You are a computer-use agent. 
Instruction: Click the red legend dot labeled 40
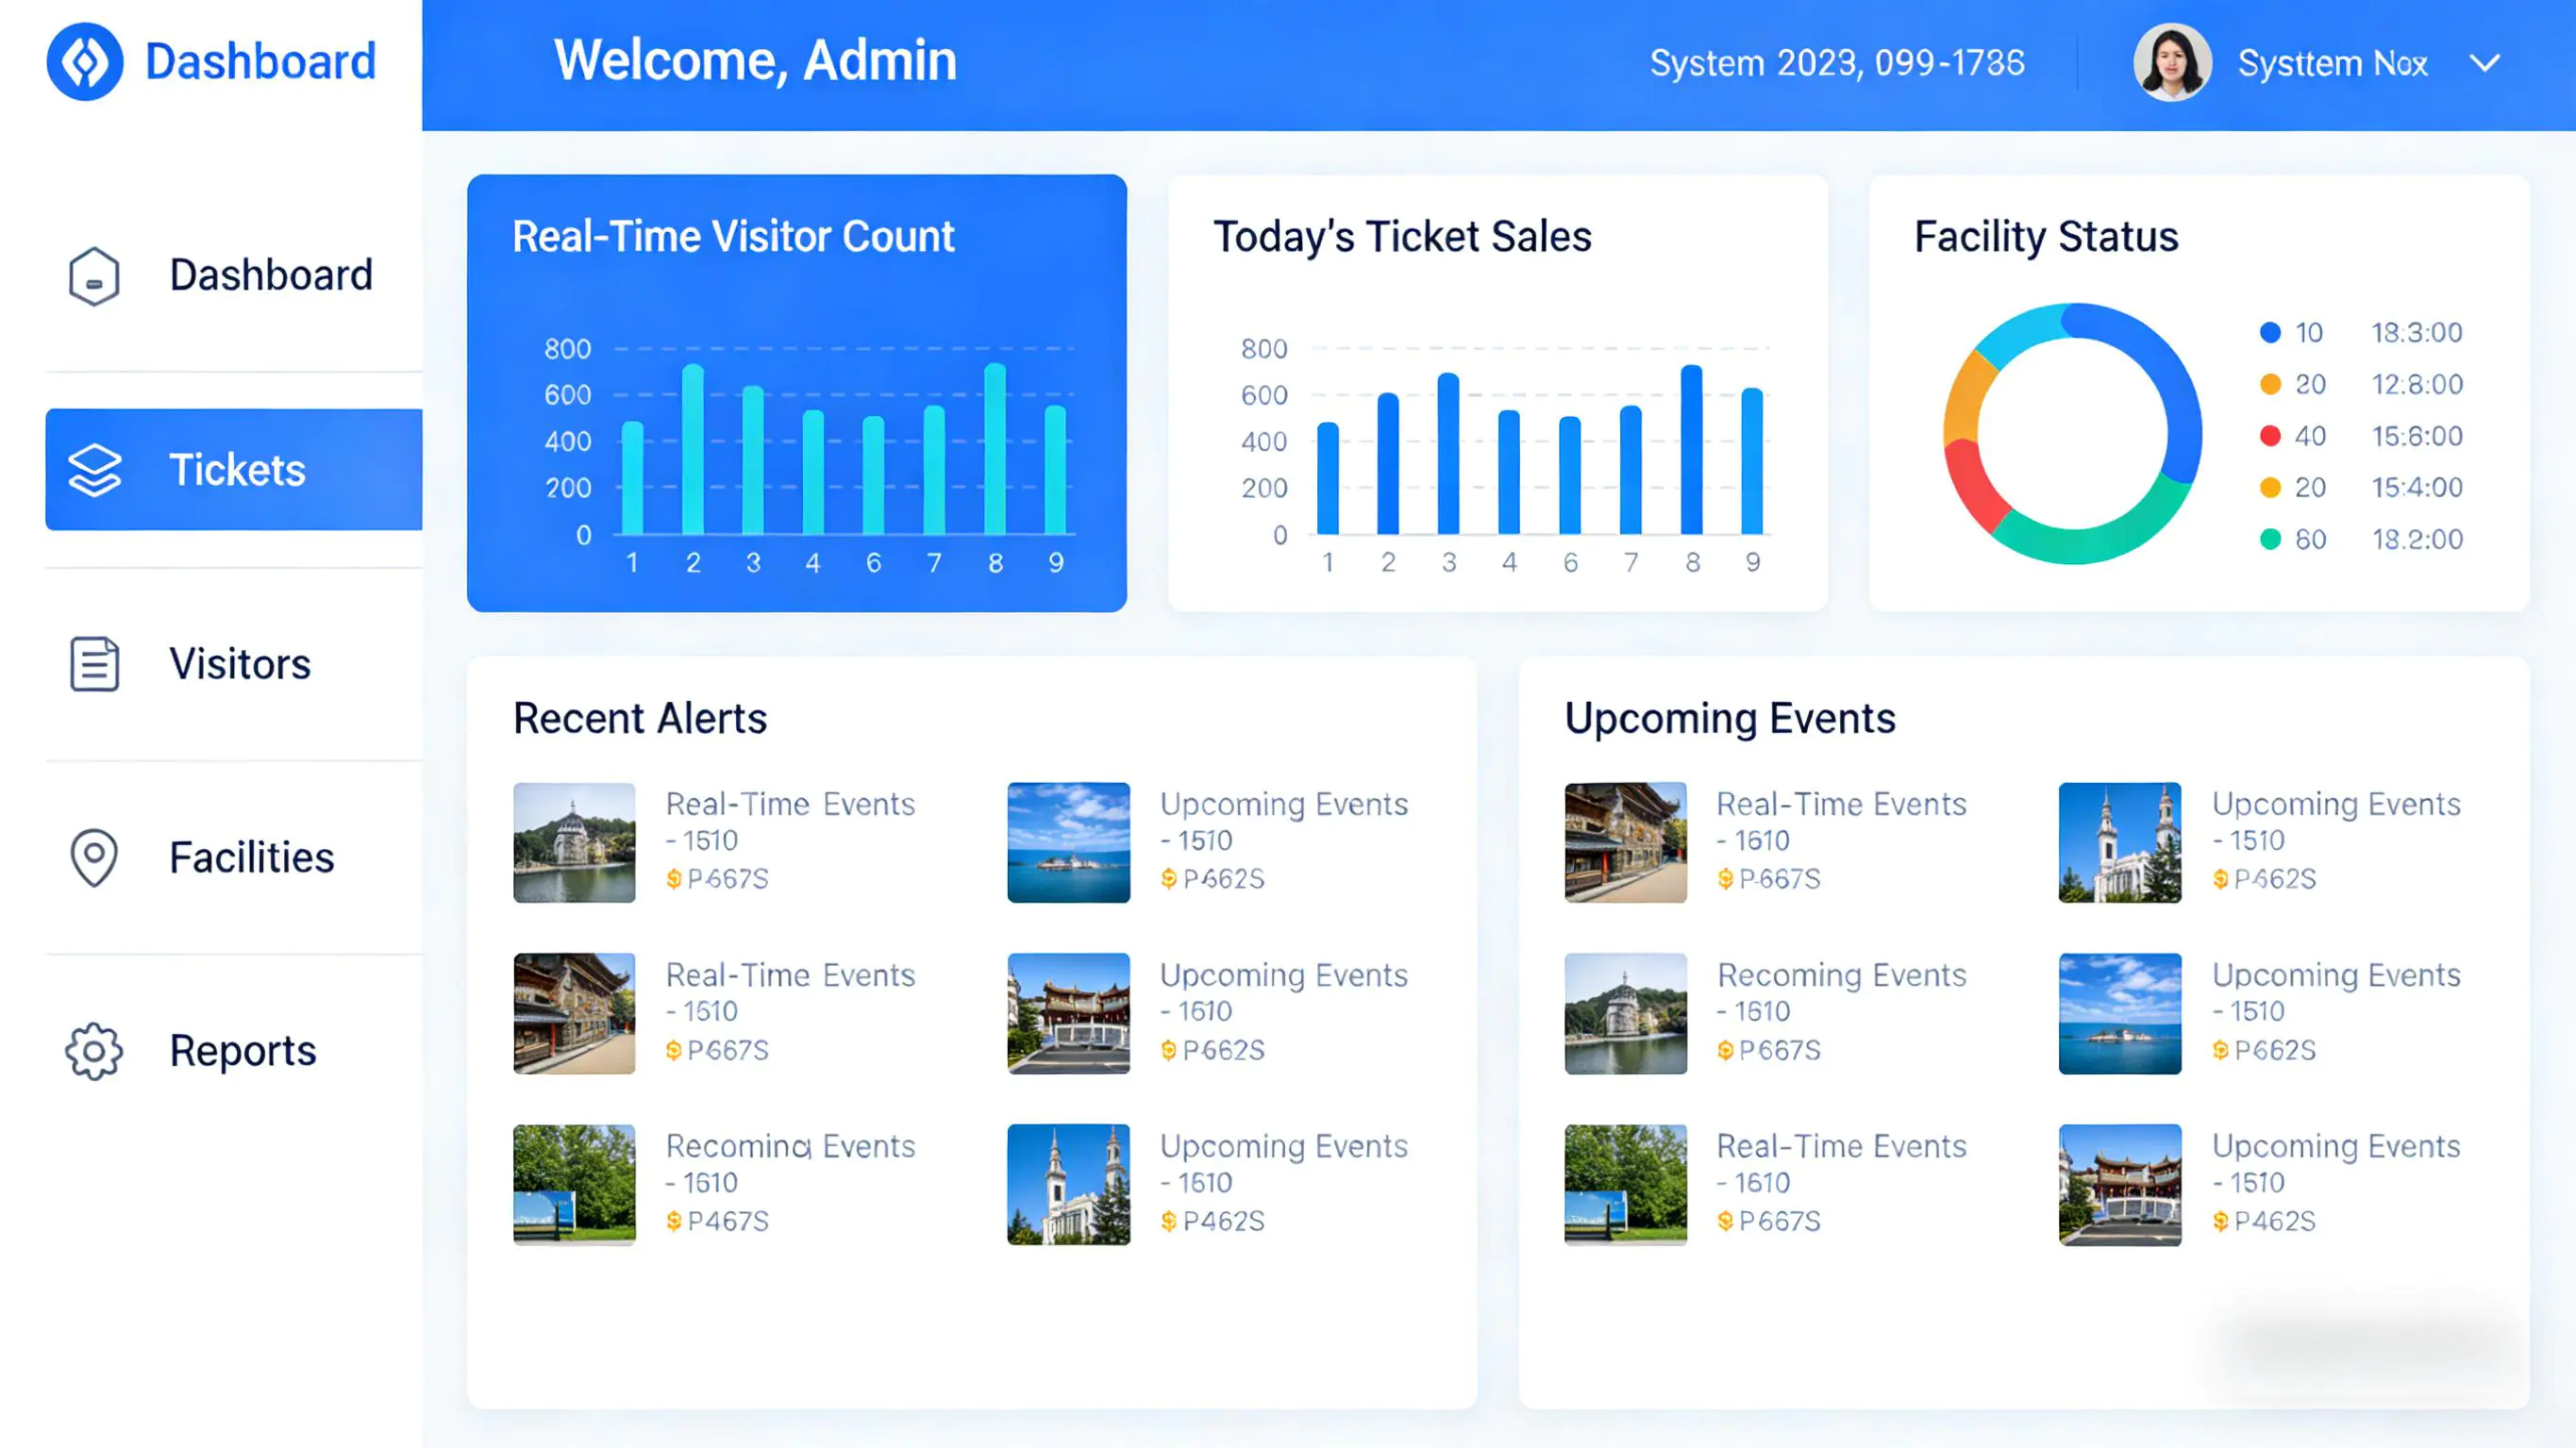click(2270, 436)
